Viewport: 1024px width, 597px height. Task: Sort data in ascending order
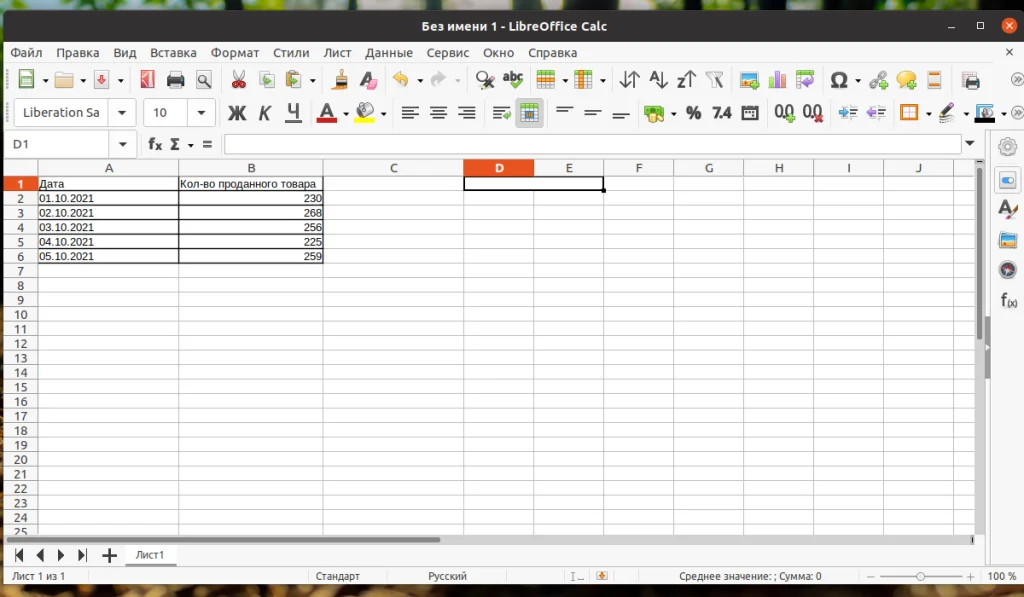pyautogui.click(x=657, y=79)
